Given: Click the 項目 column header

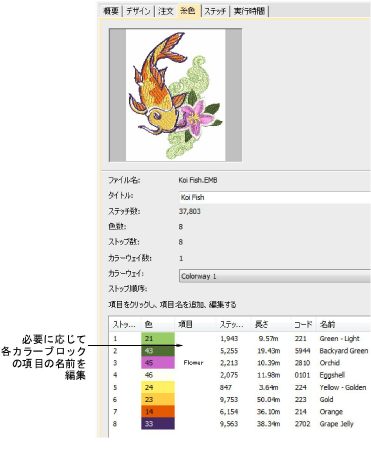Looking at the screenshot, I should click(x=195, y=324).
